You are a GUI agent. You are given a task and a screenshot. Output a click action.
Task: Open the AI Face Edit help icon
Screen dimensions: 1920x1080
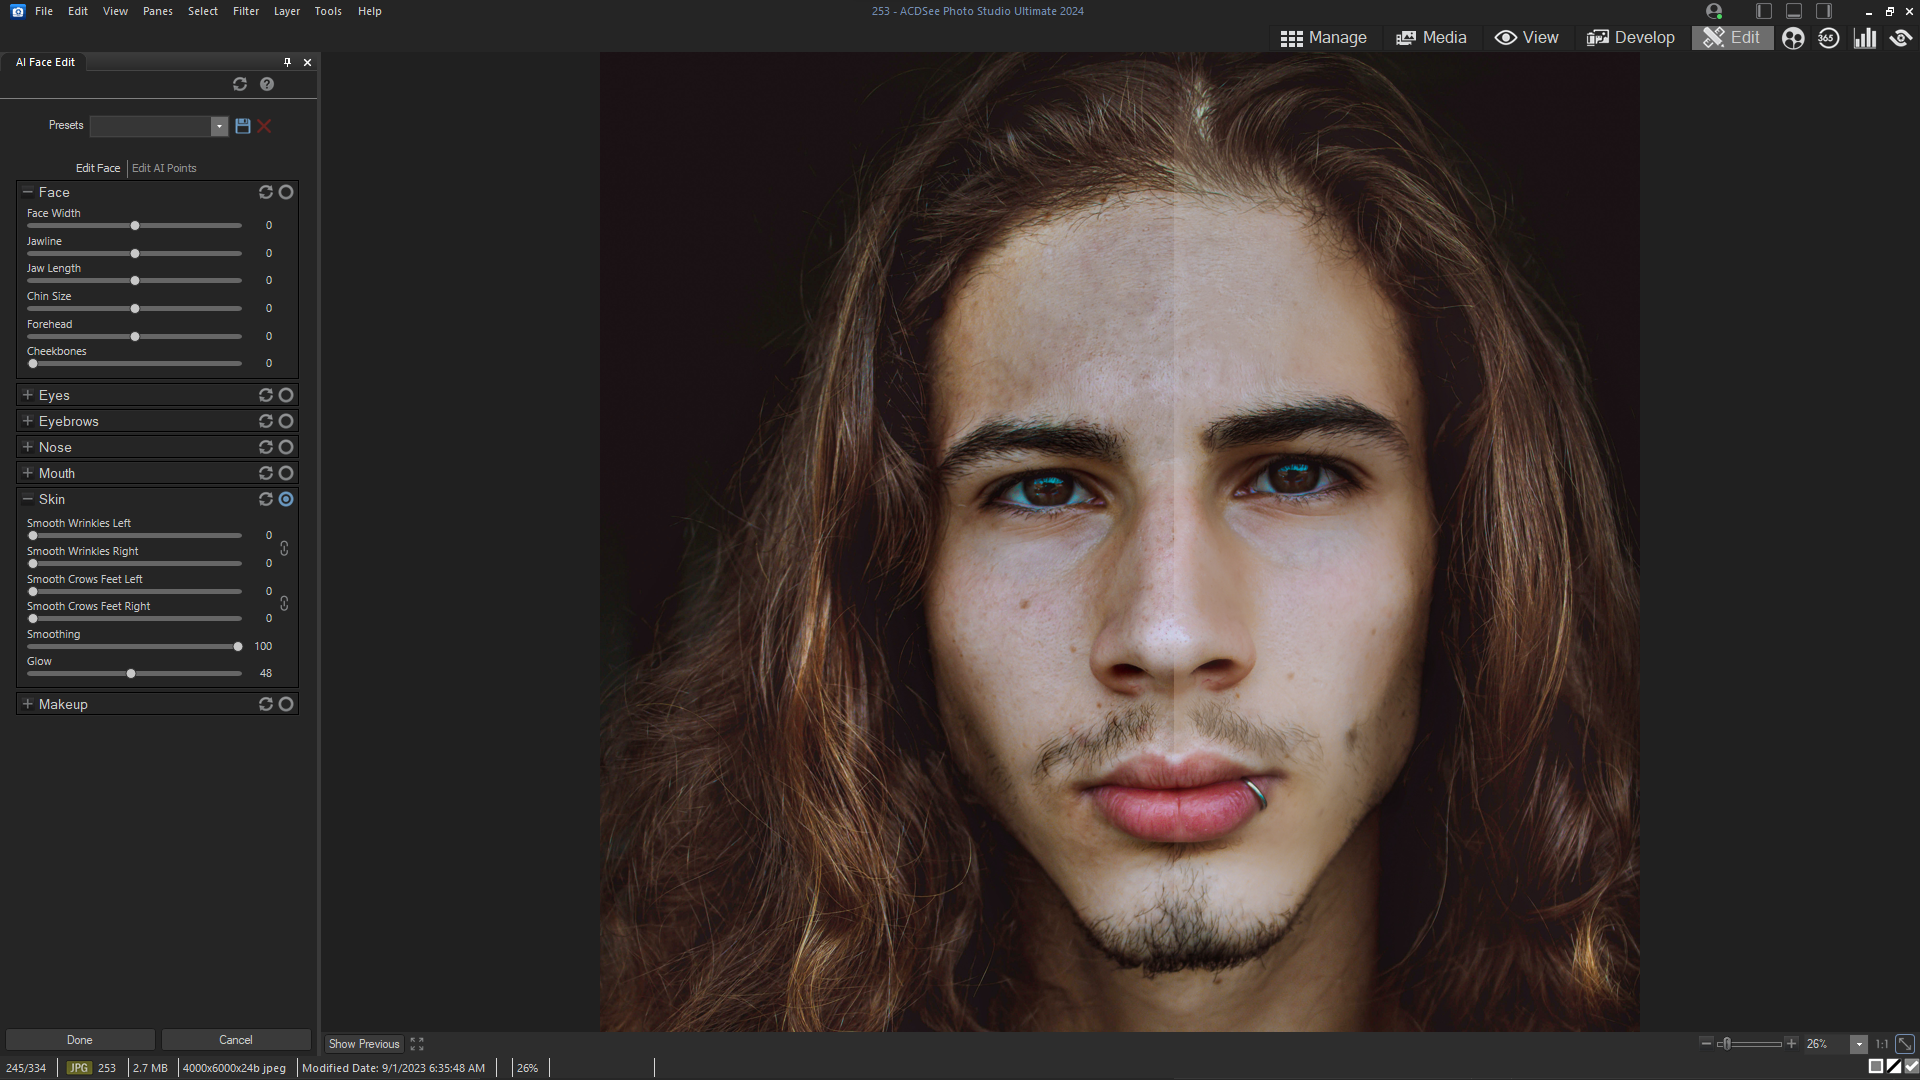coord(266,84)
